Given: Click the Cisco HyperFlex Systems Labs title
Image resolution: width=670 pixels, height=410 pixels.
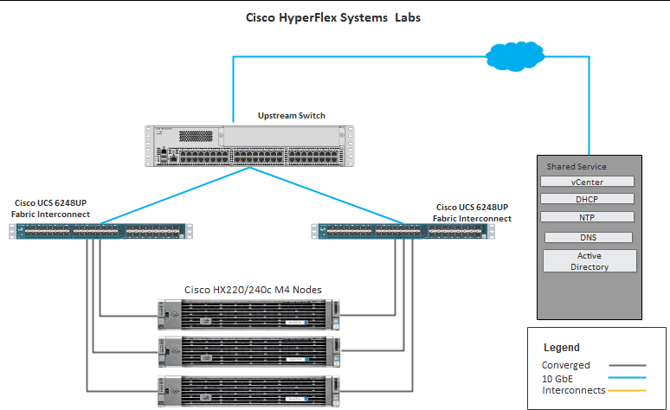Looking at the screenshot, I should (333, 18).
